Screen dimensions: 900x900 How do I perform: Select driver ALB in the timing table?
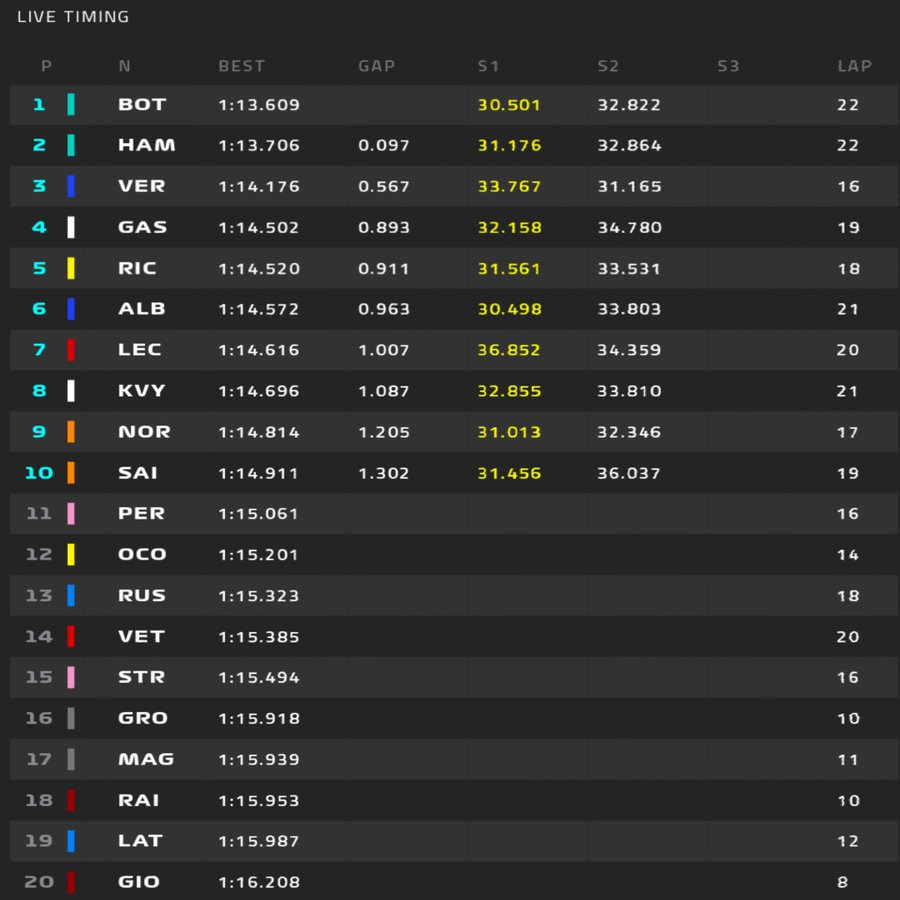point(142,309)
